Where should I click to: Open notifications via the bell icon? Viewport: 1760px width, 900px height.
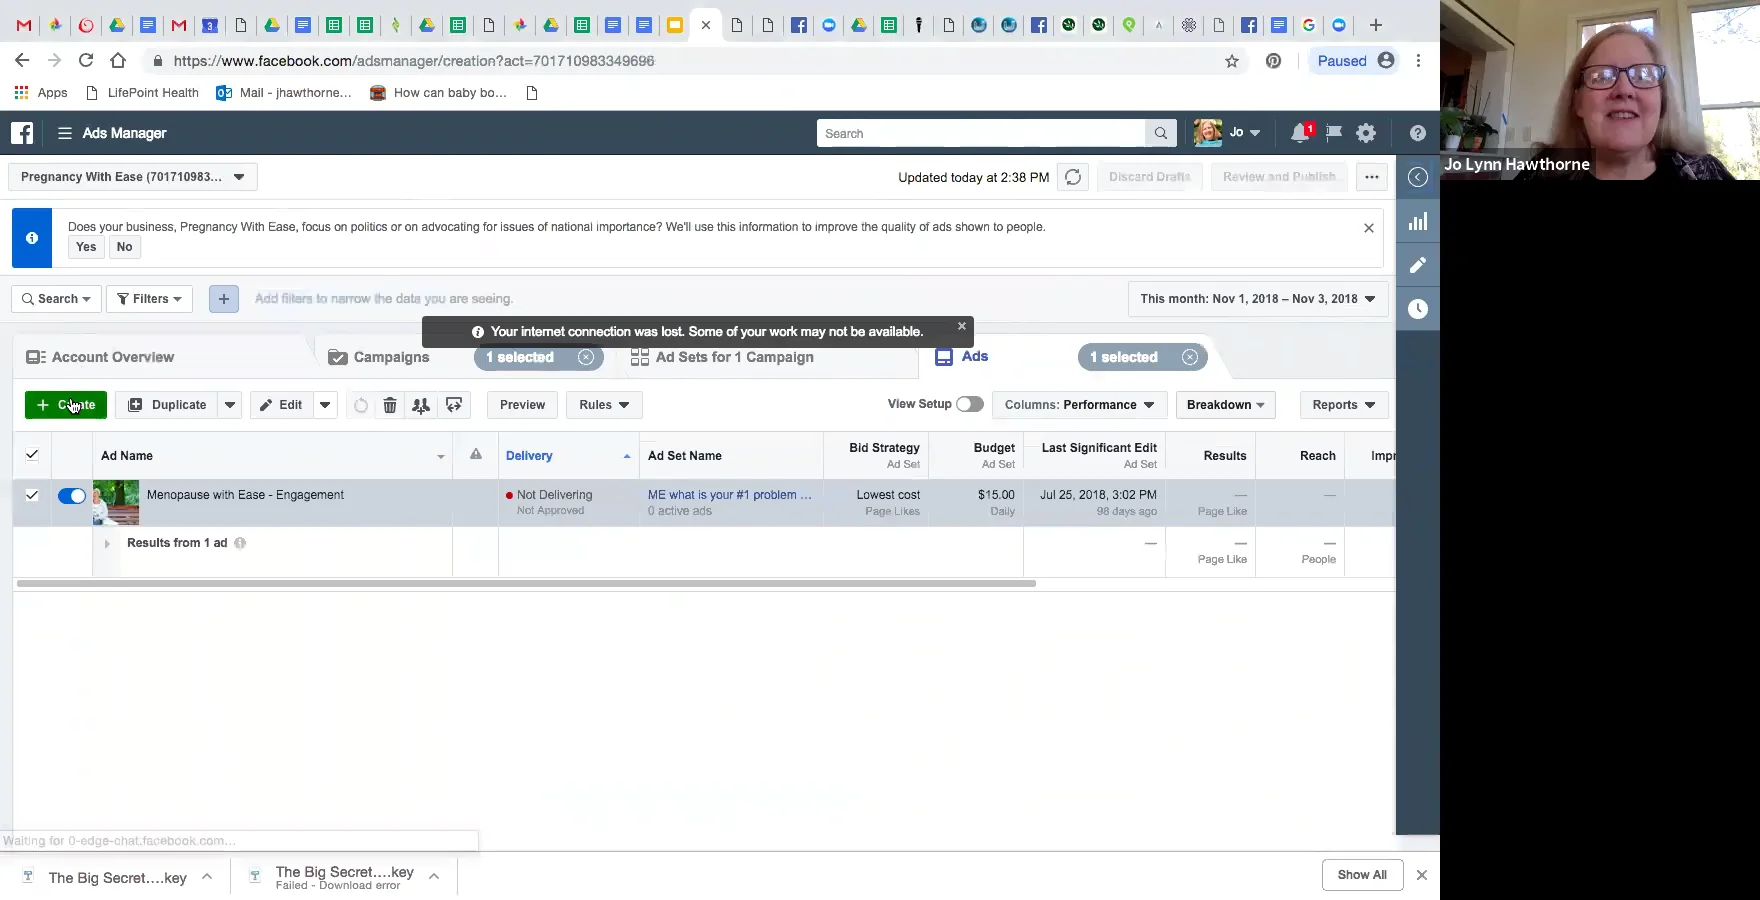point(1299,132)
